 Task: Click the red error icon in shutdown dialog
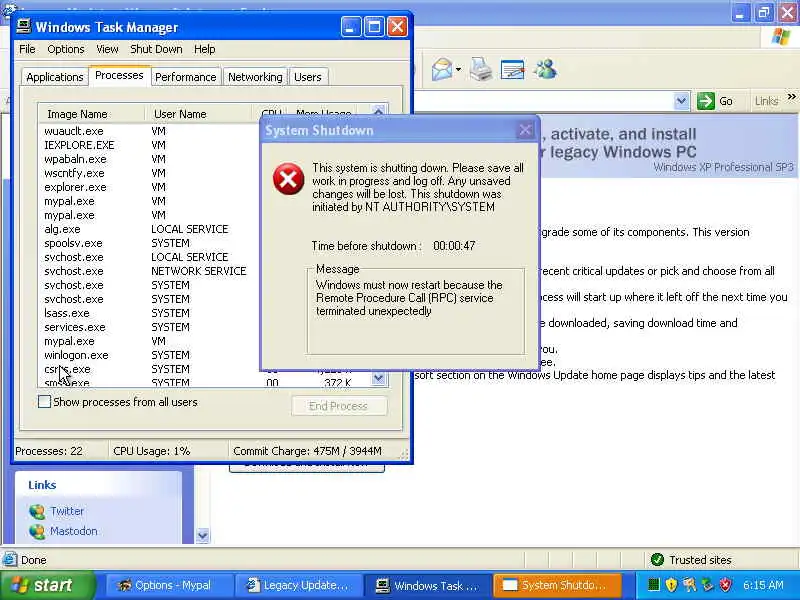pyautogui.click(x=288, y=179)
